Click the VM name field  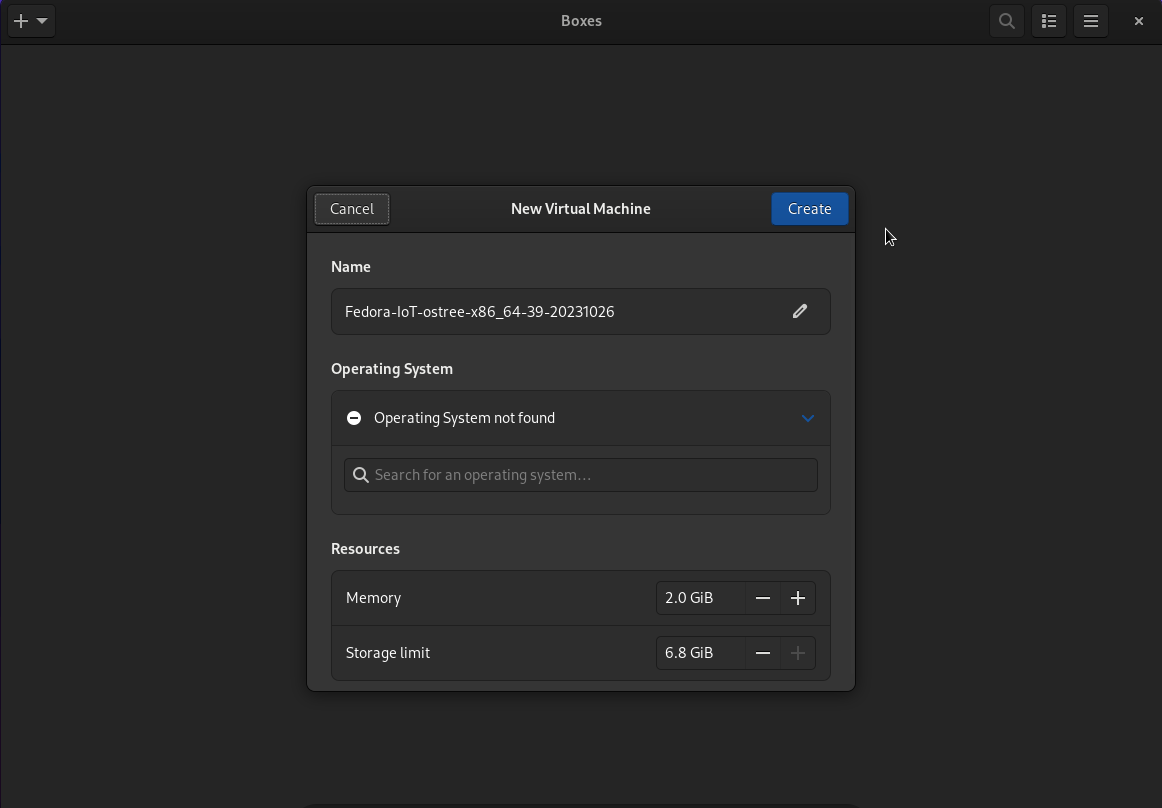(580, 311)
